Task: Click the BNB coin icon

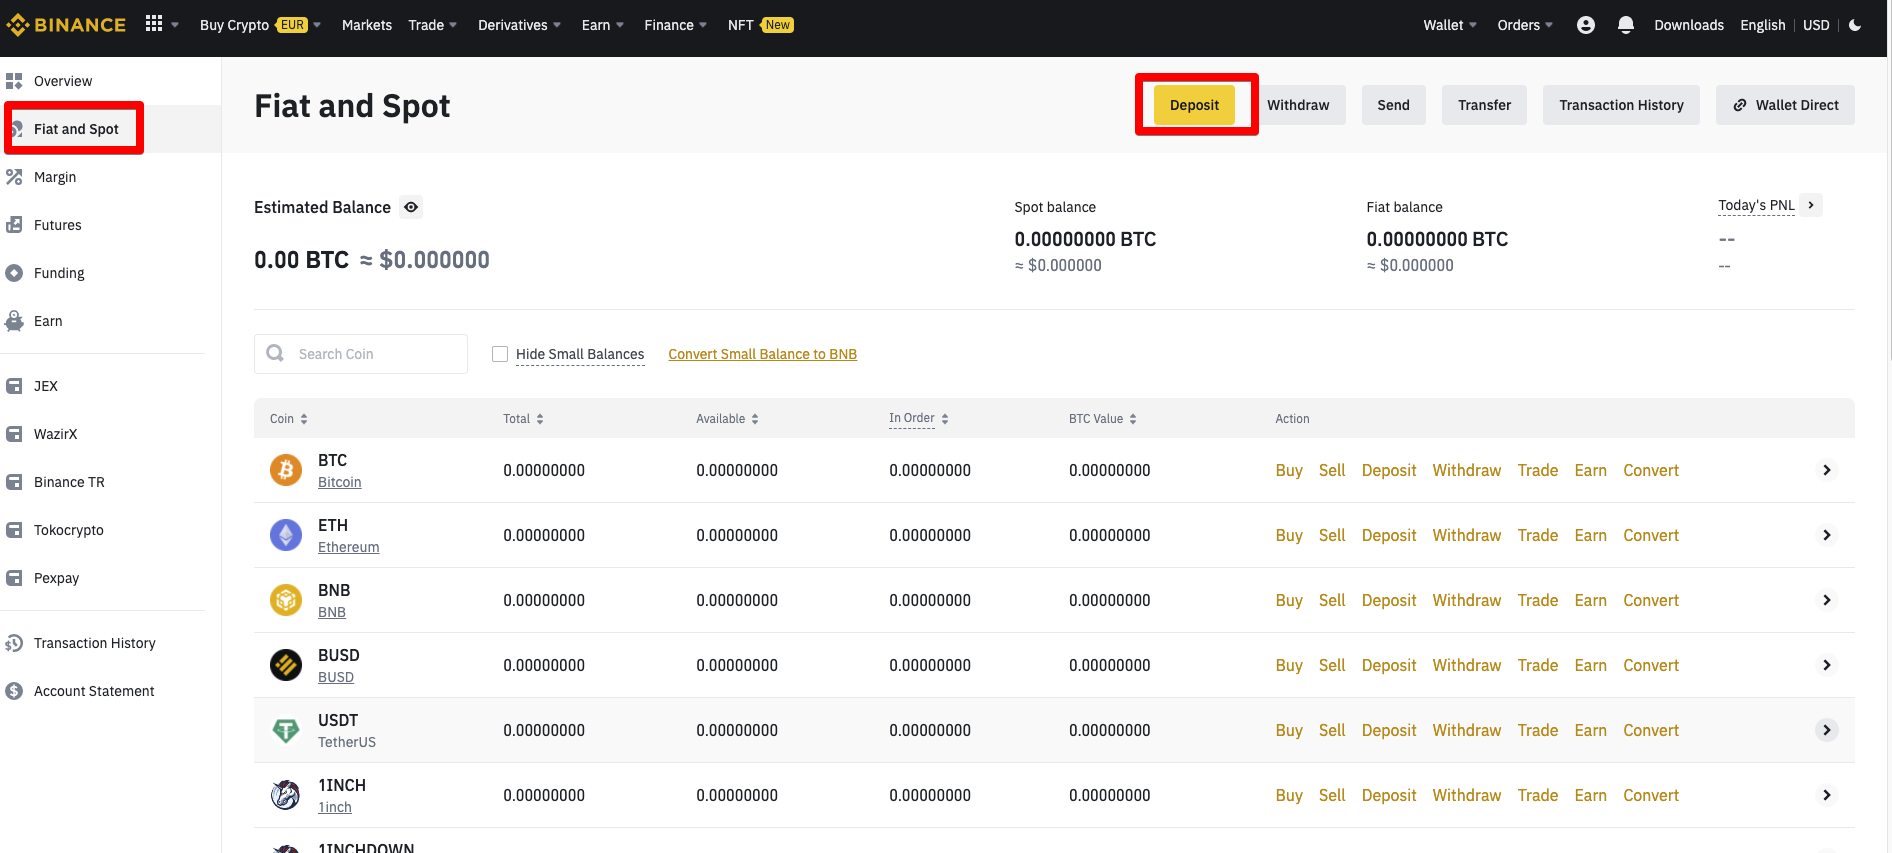Action: [x=286, y=600]
